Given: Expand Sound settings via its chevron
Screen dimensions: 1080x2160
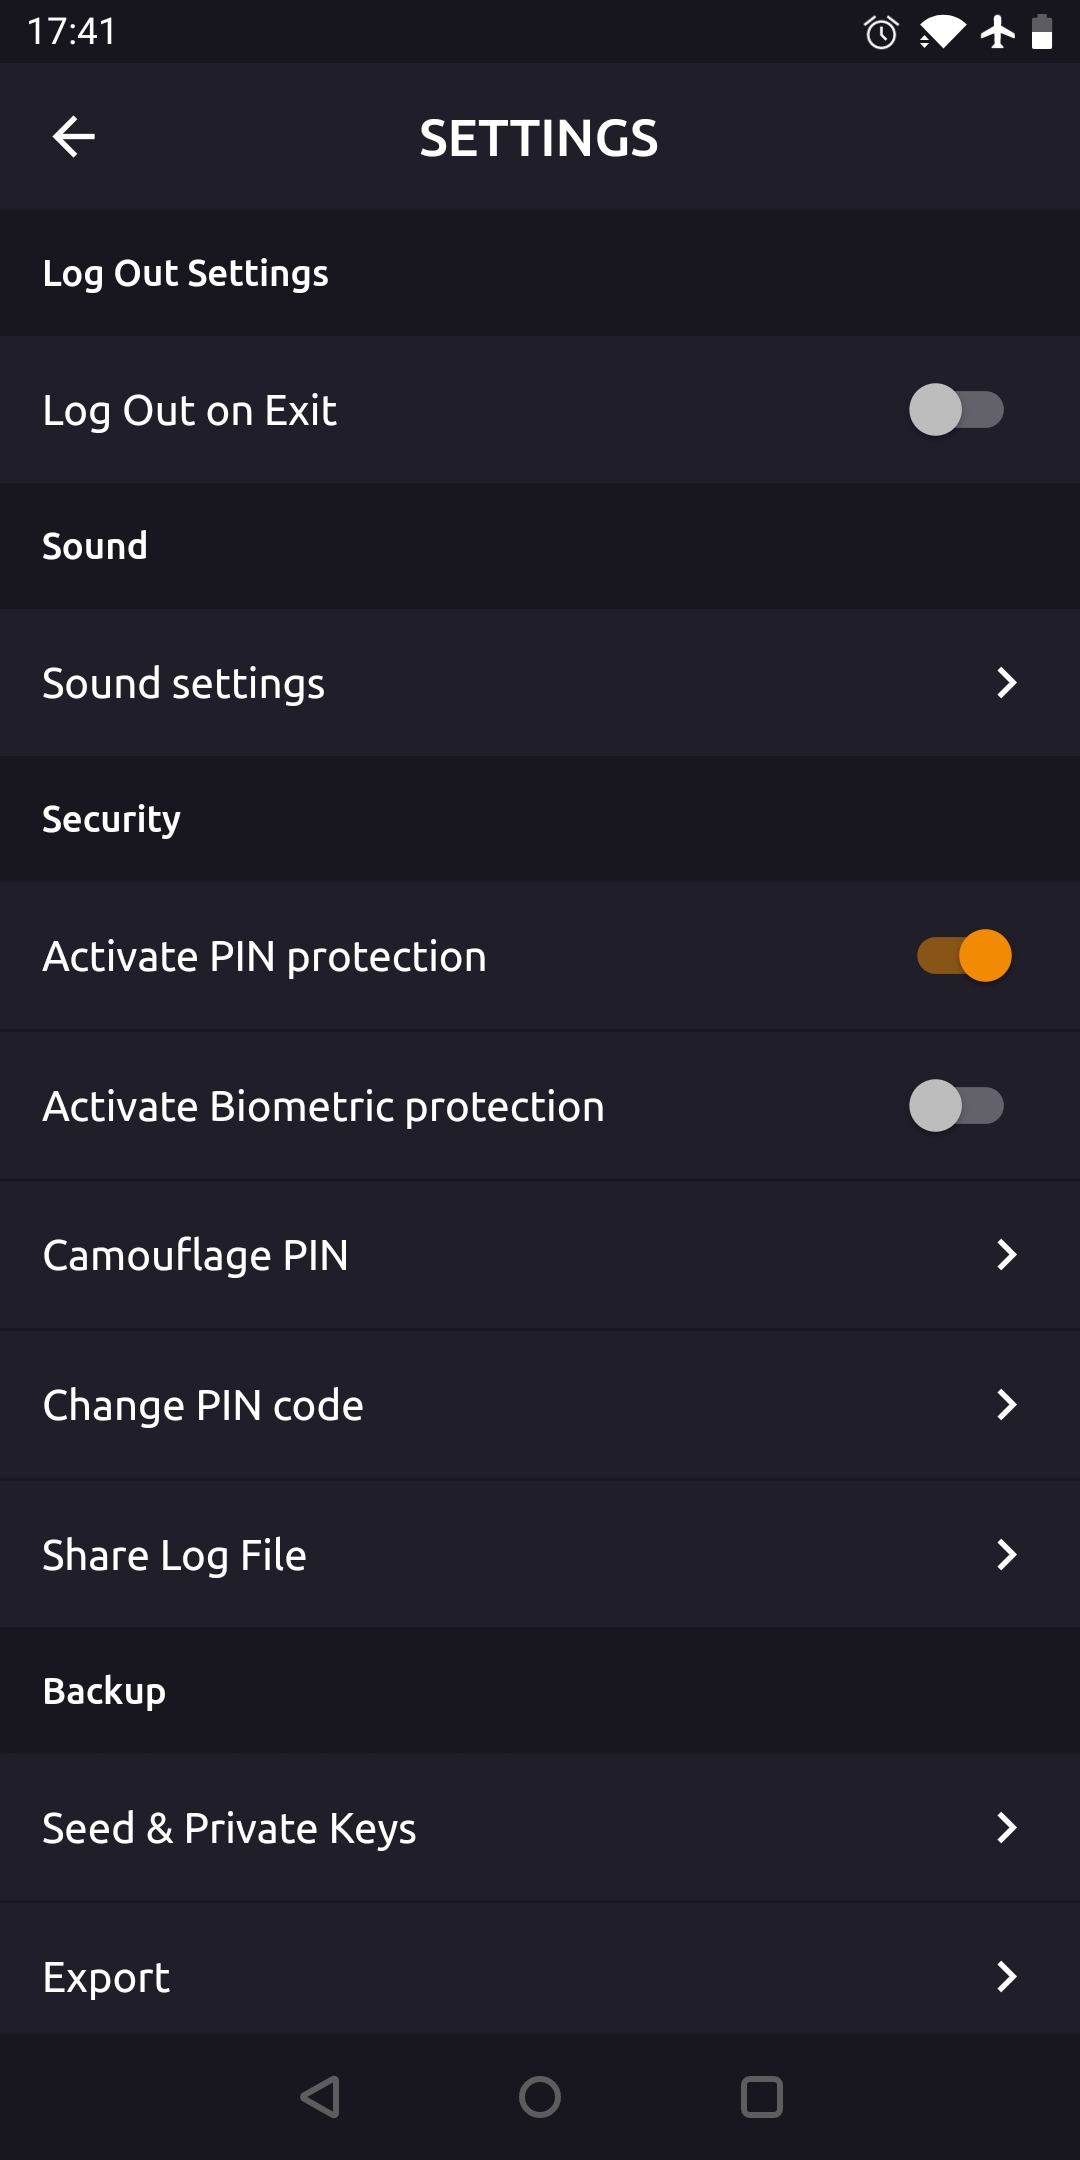Looking at the screenshot, I should coord(1006,683).
